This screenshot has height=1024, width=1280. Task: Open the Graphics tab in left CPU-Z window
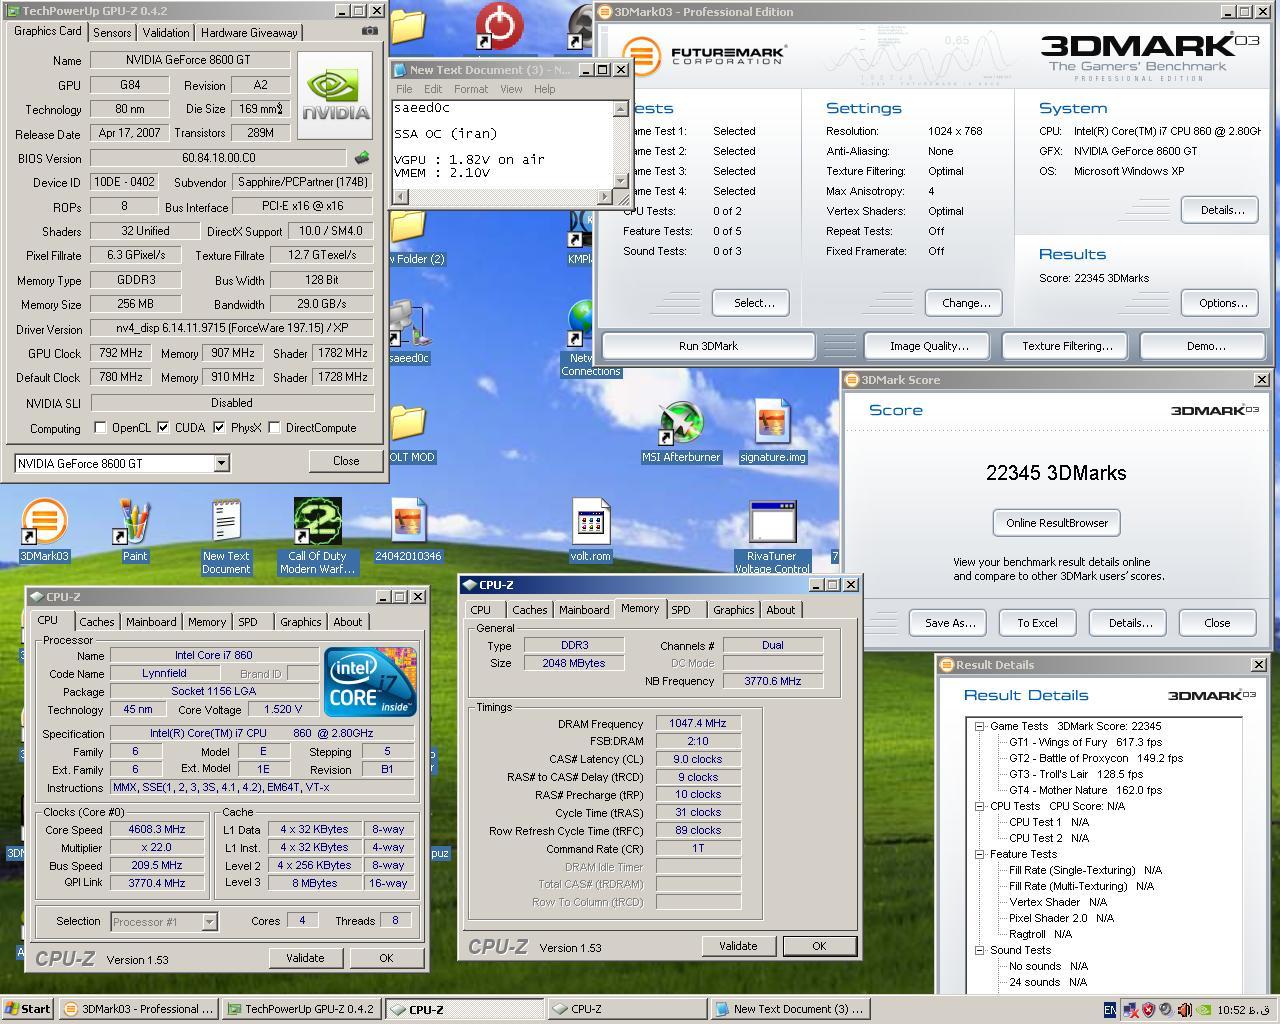300,622
